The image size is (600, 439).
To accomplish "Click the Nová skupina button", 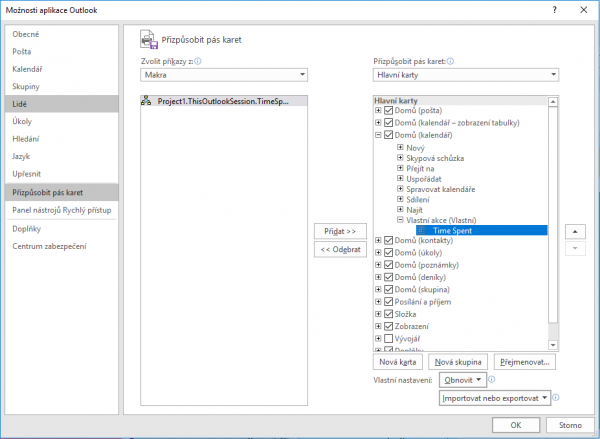I will coord(458,362).
